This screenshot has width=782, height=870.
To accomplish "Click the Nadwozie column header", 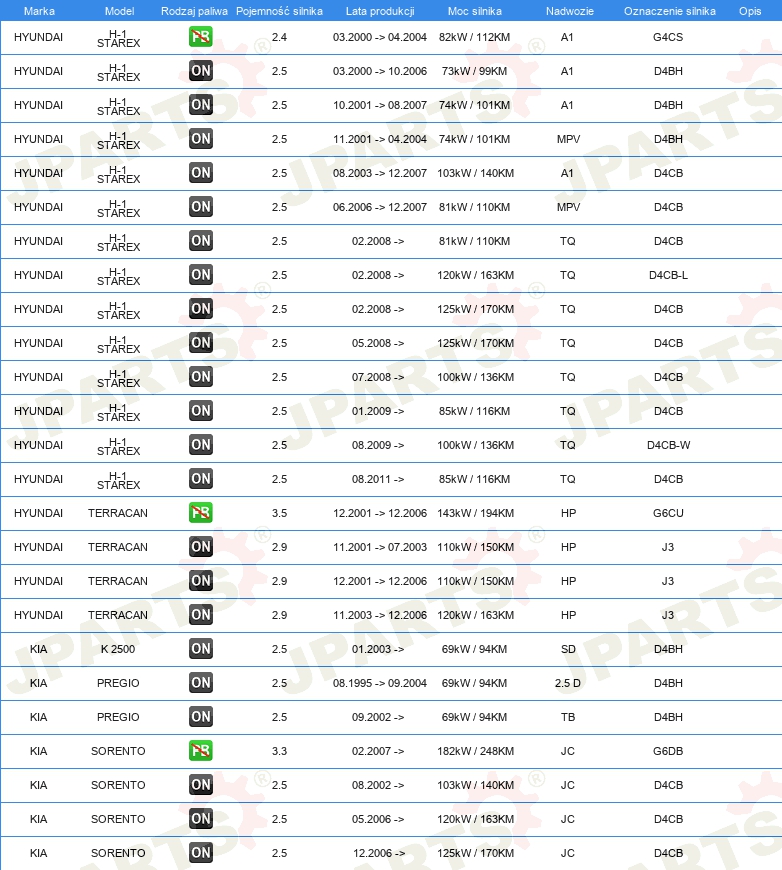I will (569, 11).
